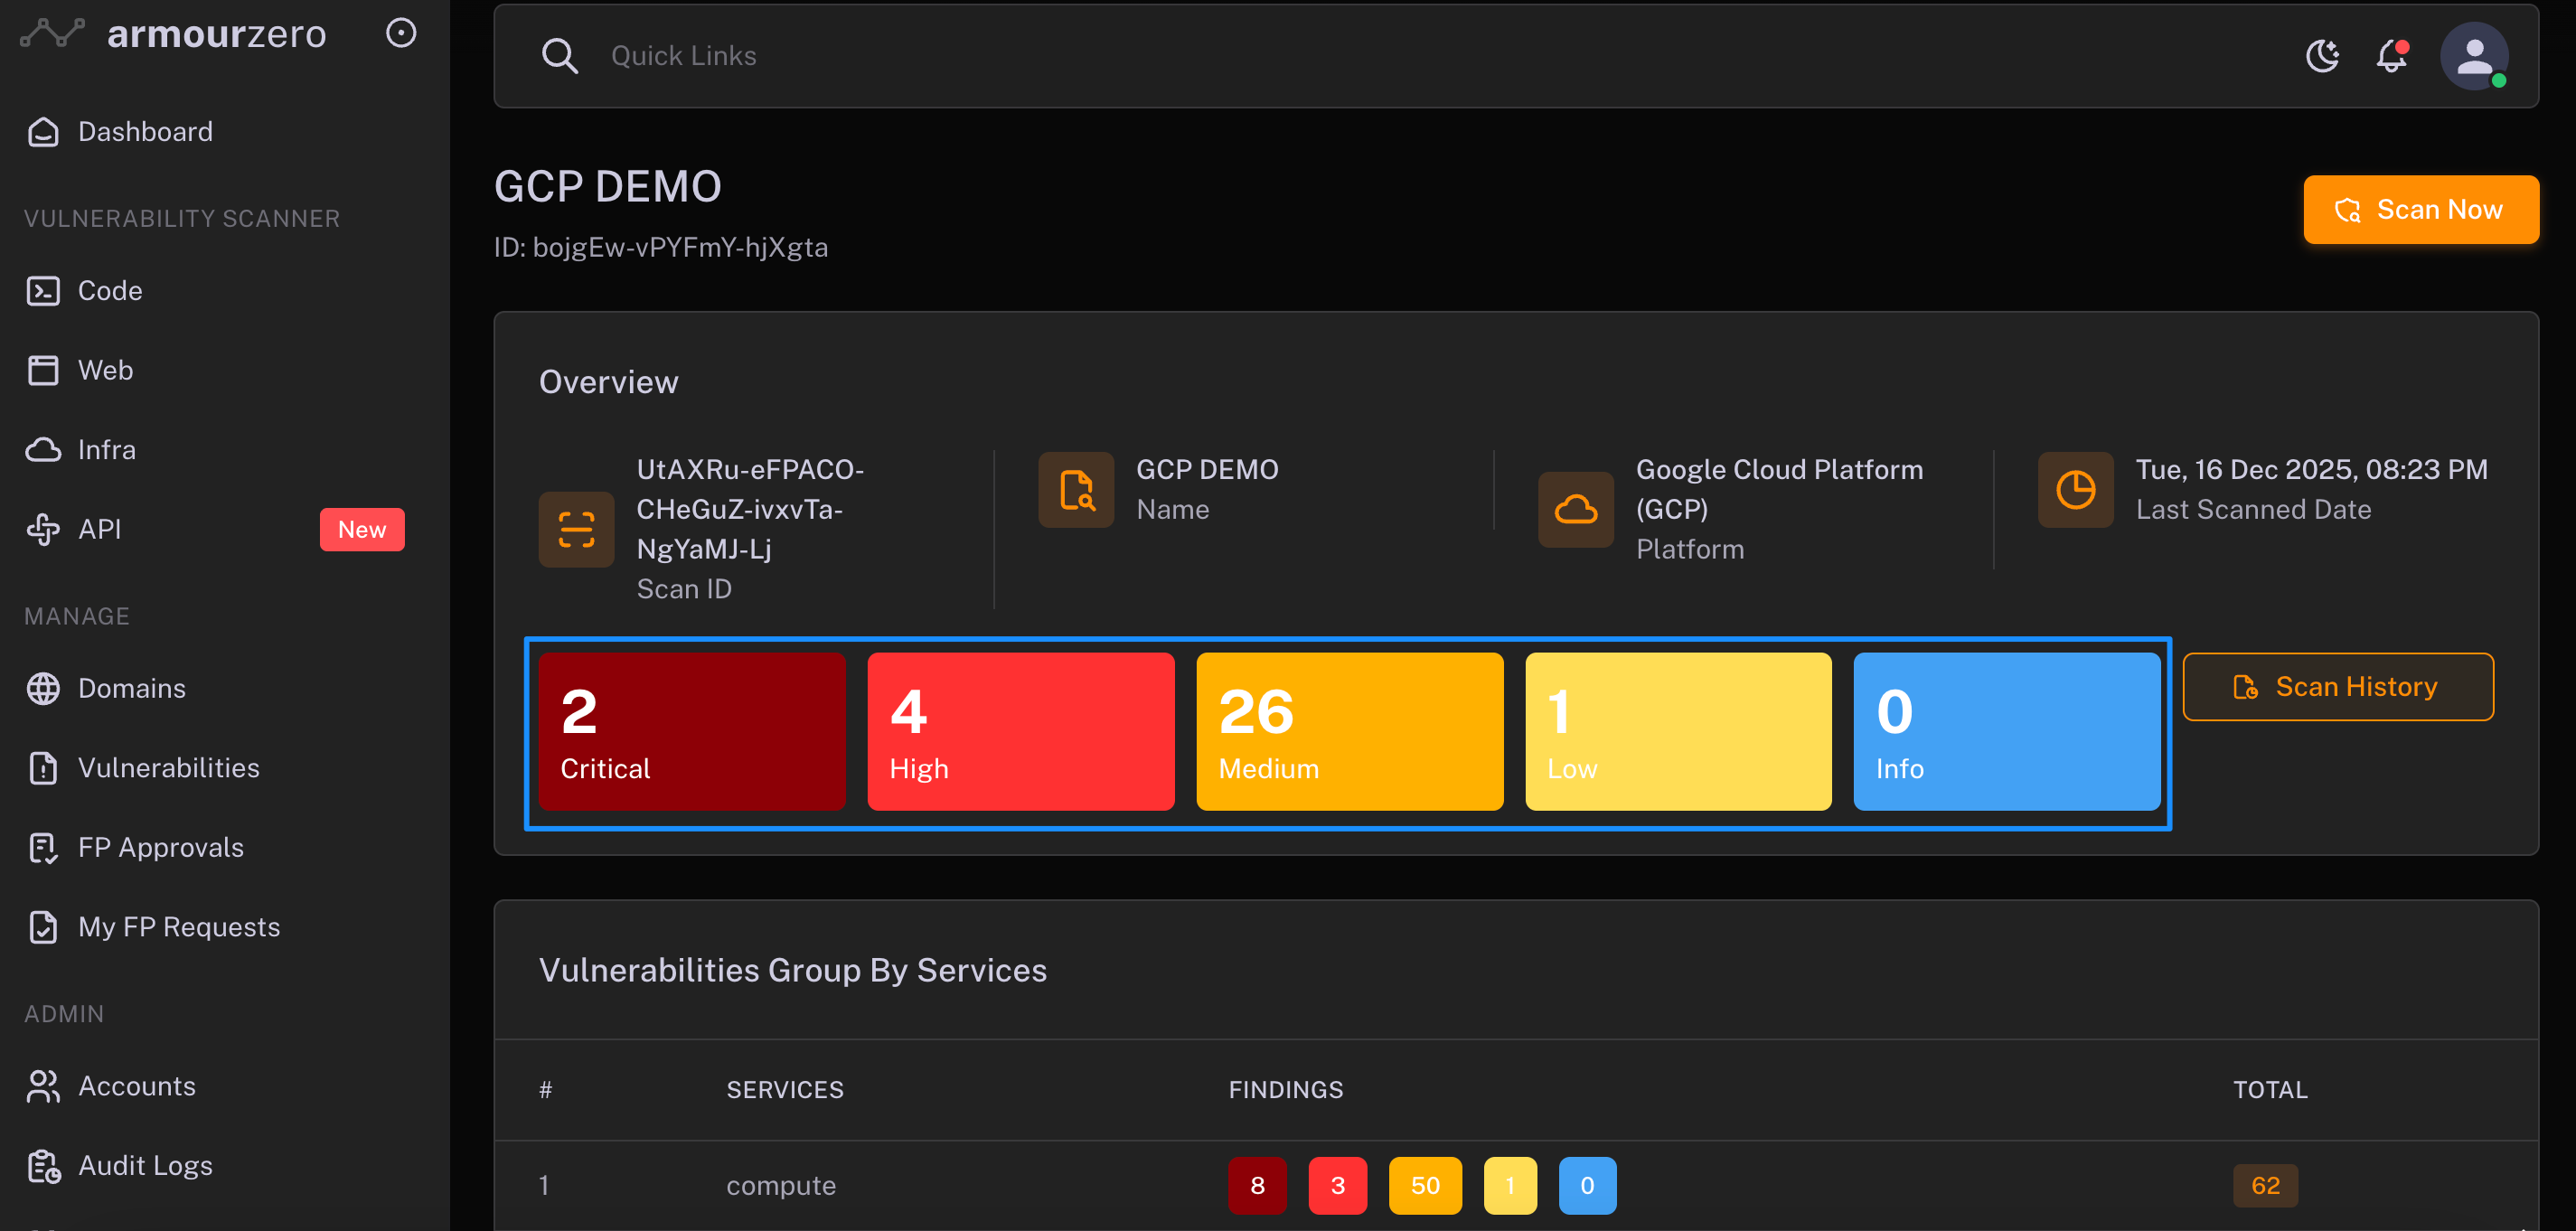This screenshot has width=2576, height=1231.
Task: Go to Dashboard in sidebar
Action: pos(145,132)
